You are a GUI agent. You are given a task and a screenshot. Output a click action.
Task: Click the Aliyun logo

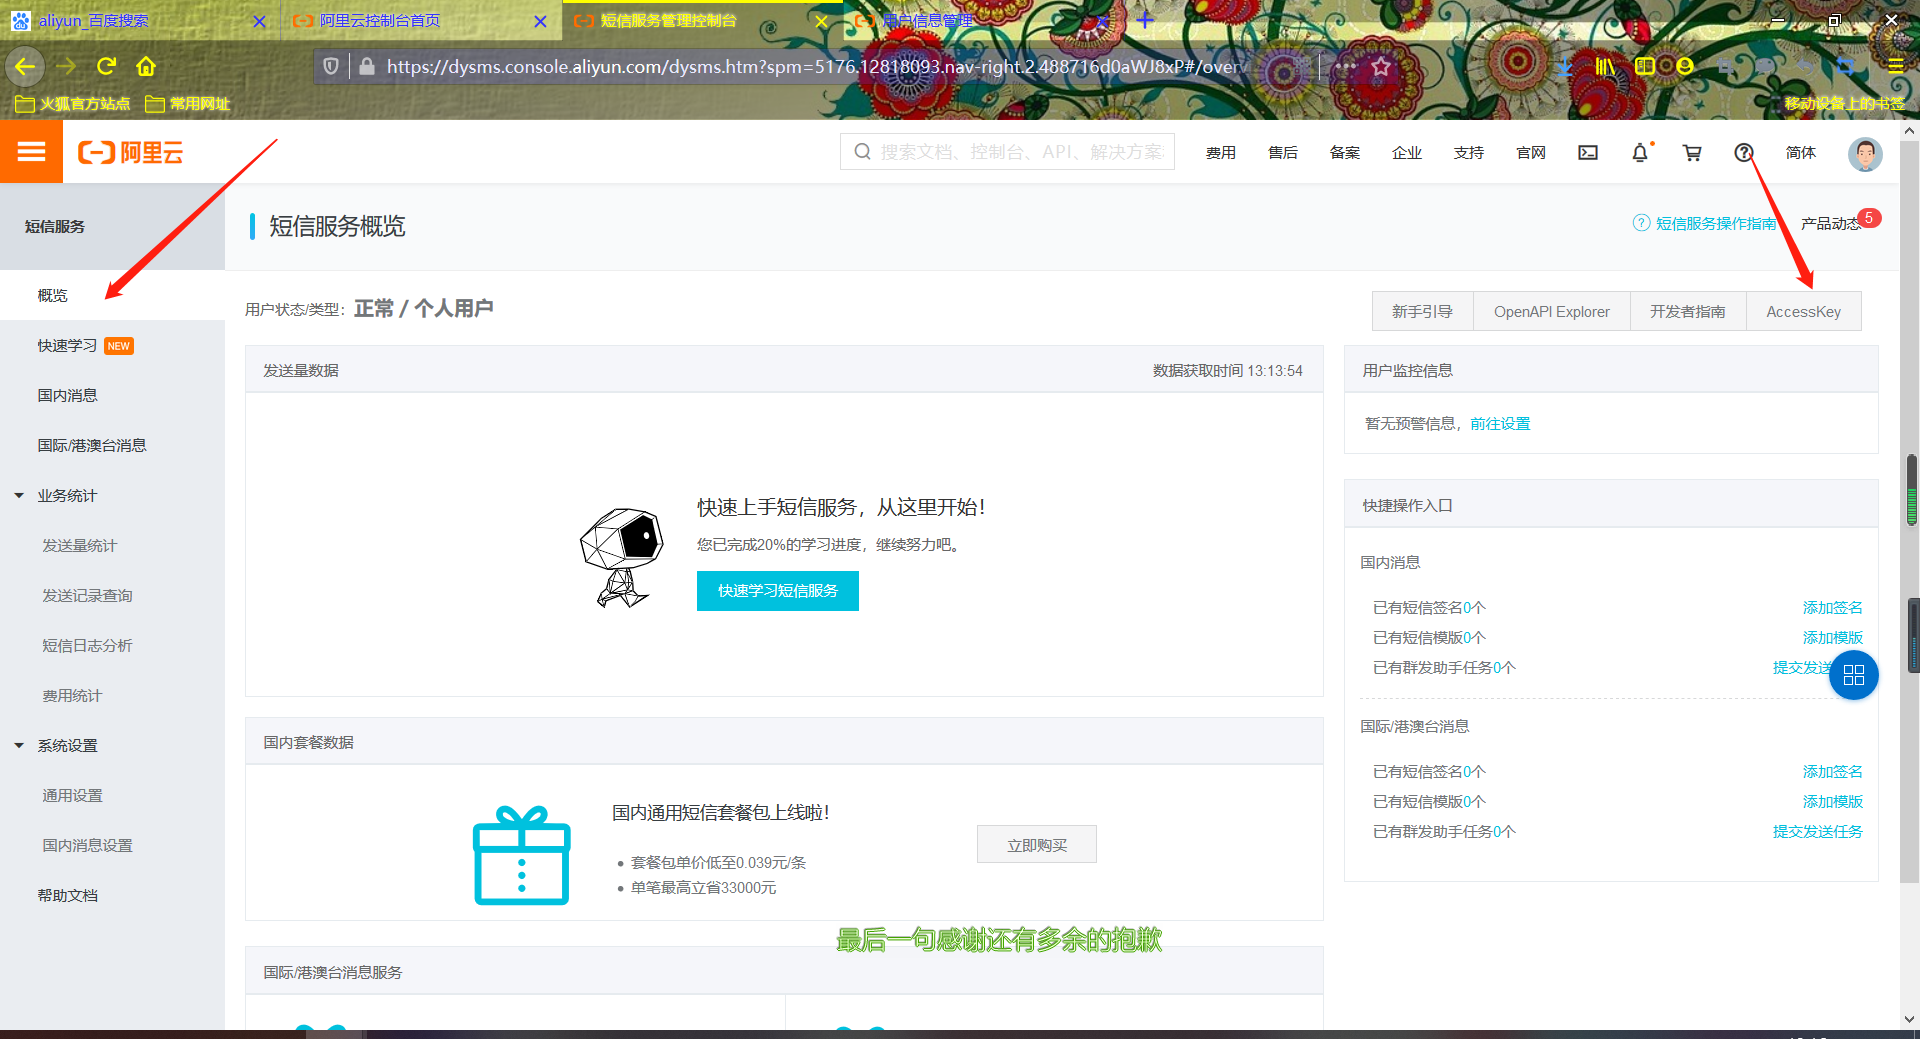click(130, 152)
